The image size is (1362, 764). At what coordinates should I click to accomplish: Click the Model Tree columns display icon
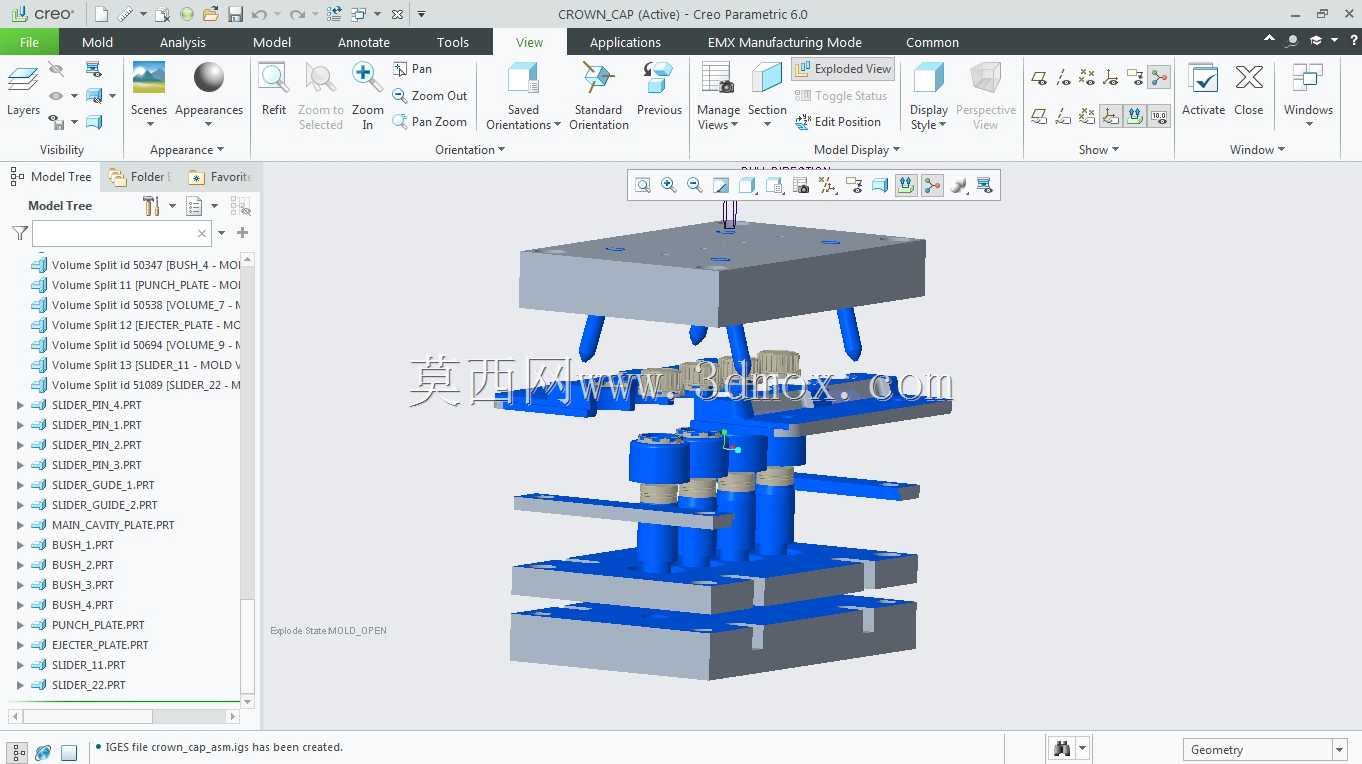(x=194, y=206)
